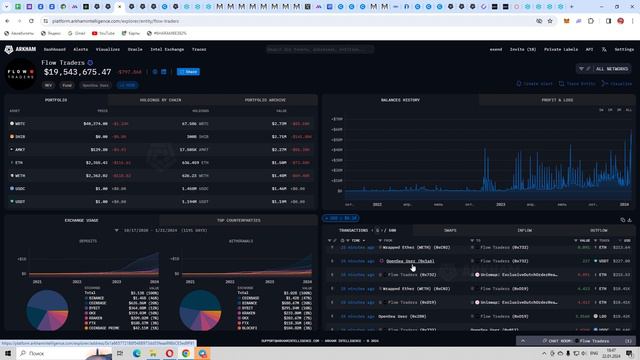Open the Dashboard menu
Image resolution: width=640 pixels, height=360 pixels.
pyautogui.click(x=55, y=49)
